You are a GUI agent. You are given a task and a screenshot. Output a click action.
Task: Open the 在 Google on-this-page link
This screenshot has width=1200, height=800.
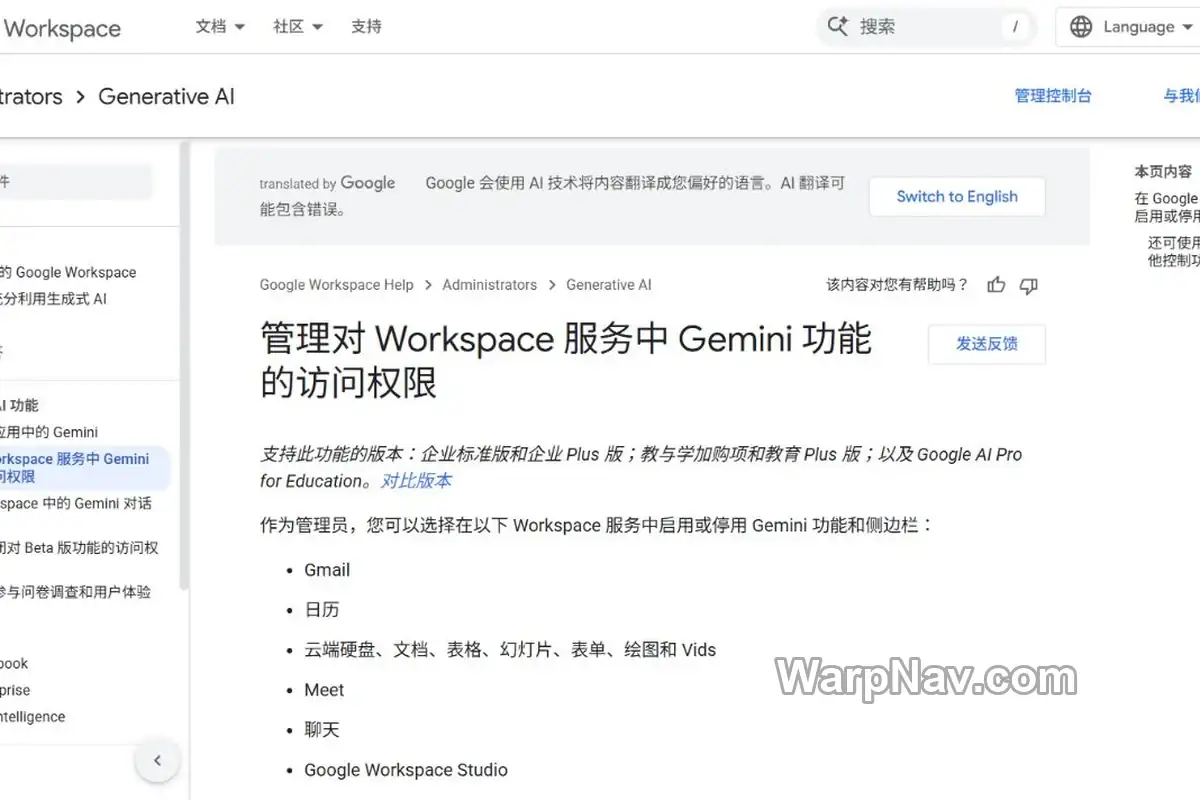point(1166,207)
